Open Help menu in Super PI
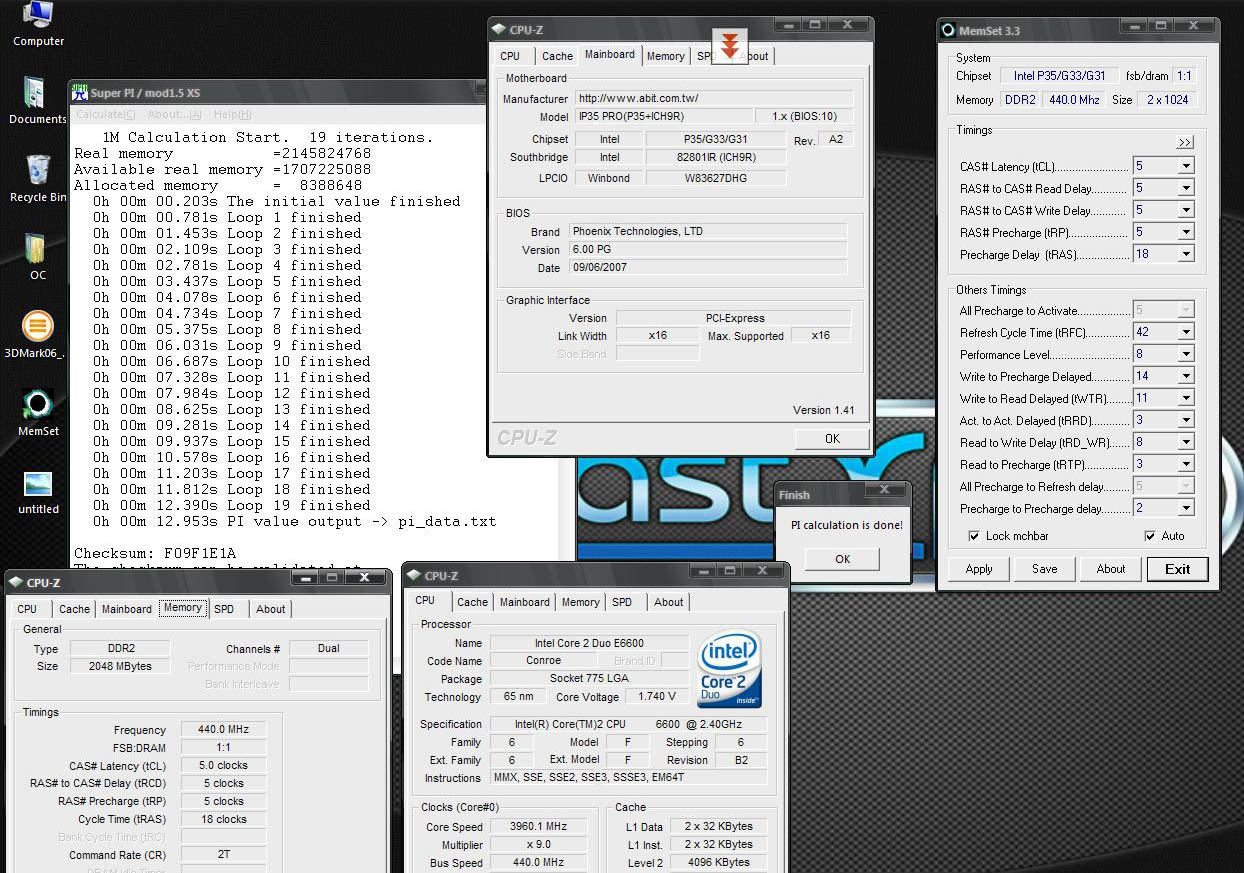The image size is (1244, 873). [231, 114]
